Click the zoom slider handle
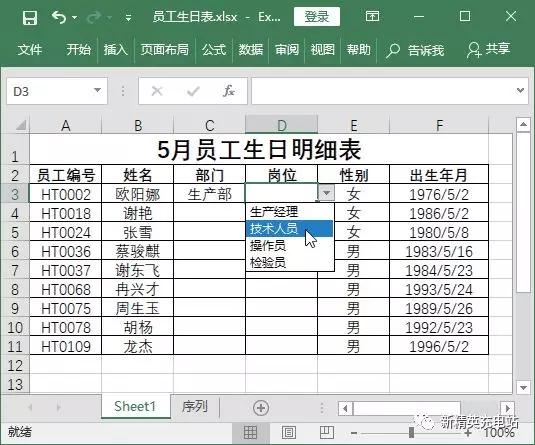This screenshot has width=535, height=445. [411, 433]
